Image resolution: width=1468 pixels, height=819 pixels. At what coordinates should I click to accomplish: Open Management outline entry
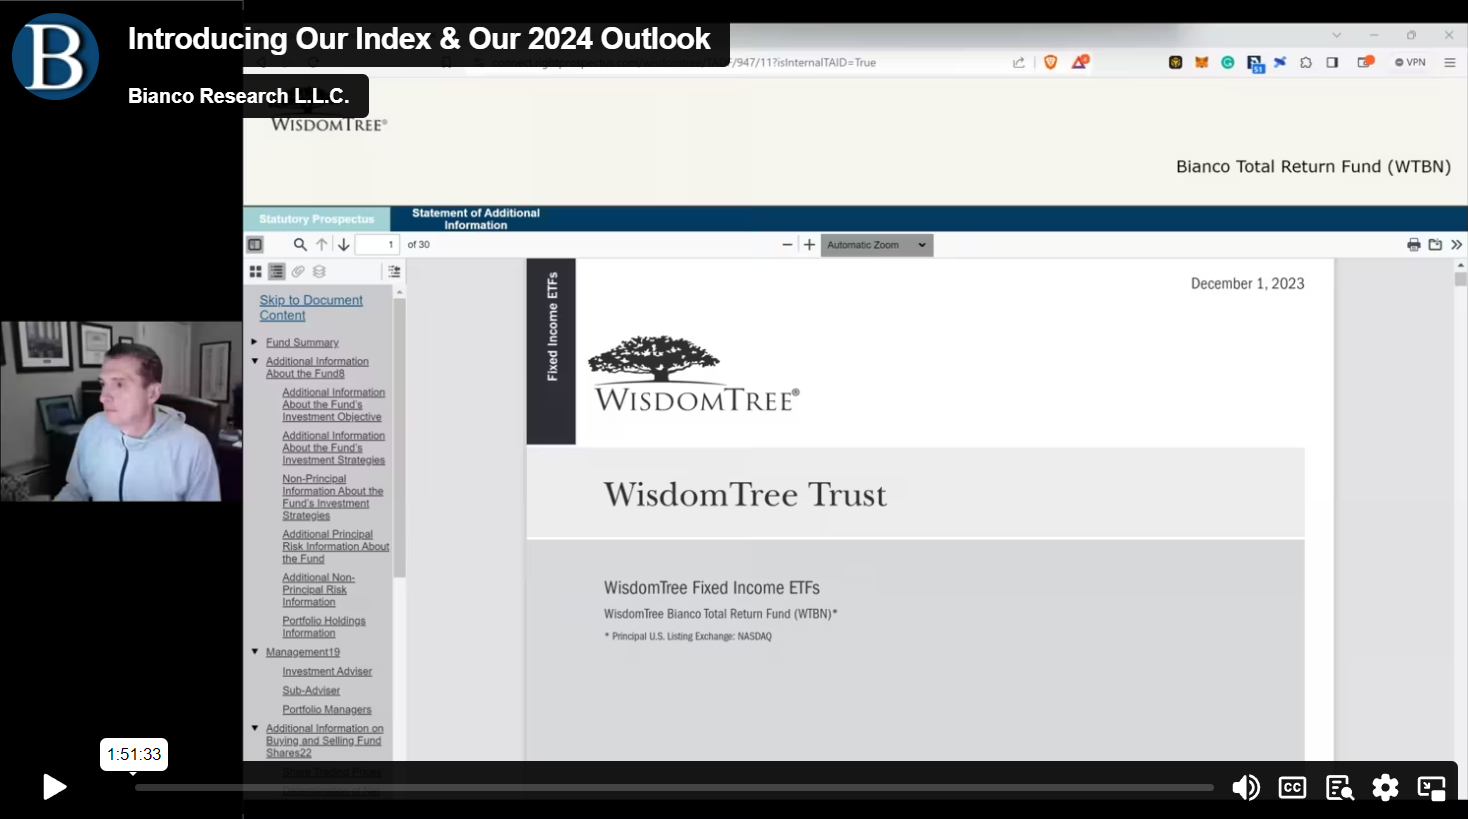[303, 652]
